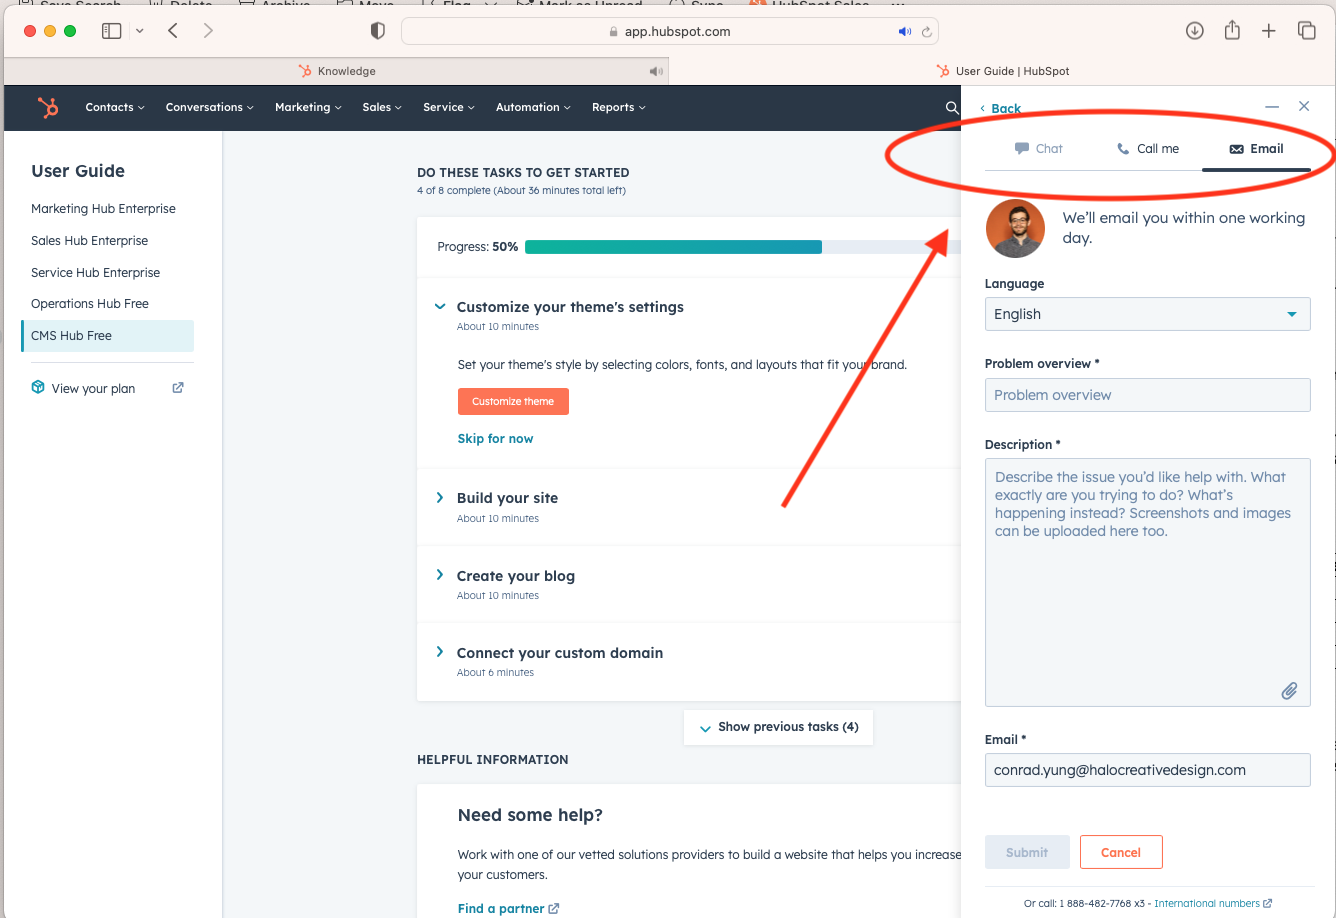
Task: Toggle the Safari sidebar icon
Action: (112, 31)
